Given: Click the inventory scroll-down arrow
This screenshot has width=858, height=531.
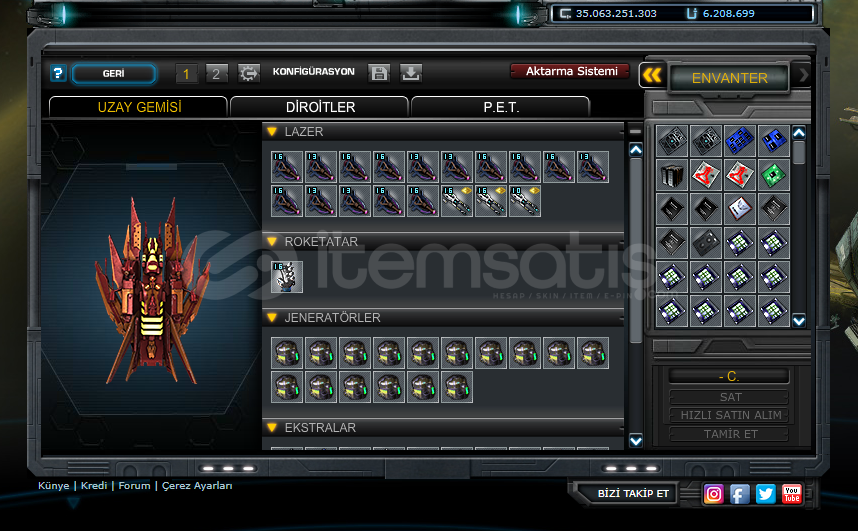Looking at the screenshot, I should [799, 321].
